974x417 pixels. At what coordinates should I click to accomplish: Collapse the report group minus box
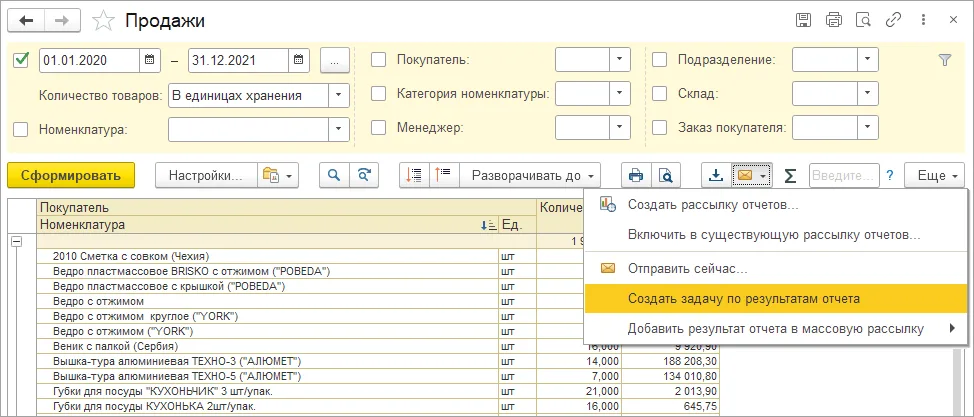coord(16,242)
